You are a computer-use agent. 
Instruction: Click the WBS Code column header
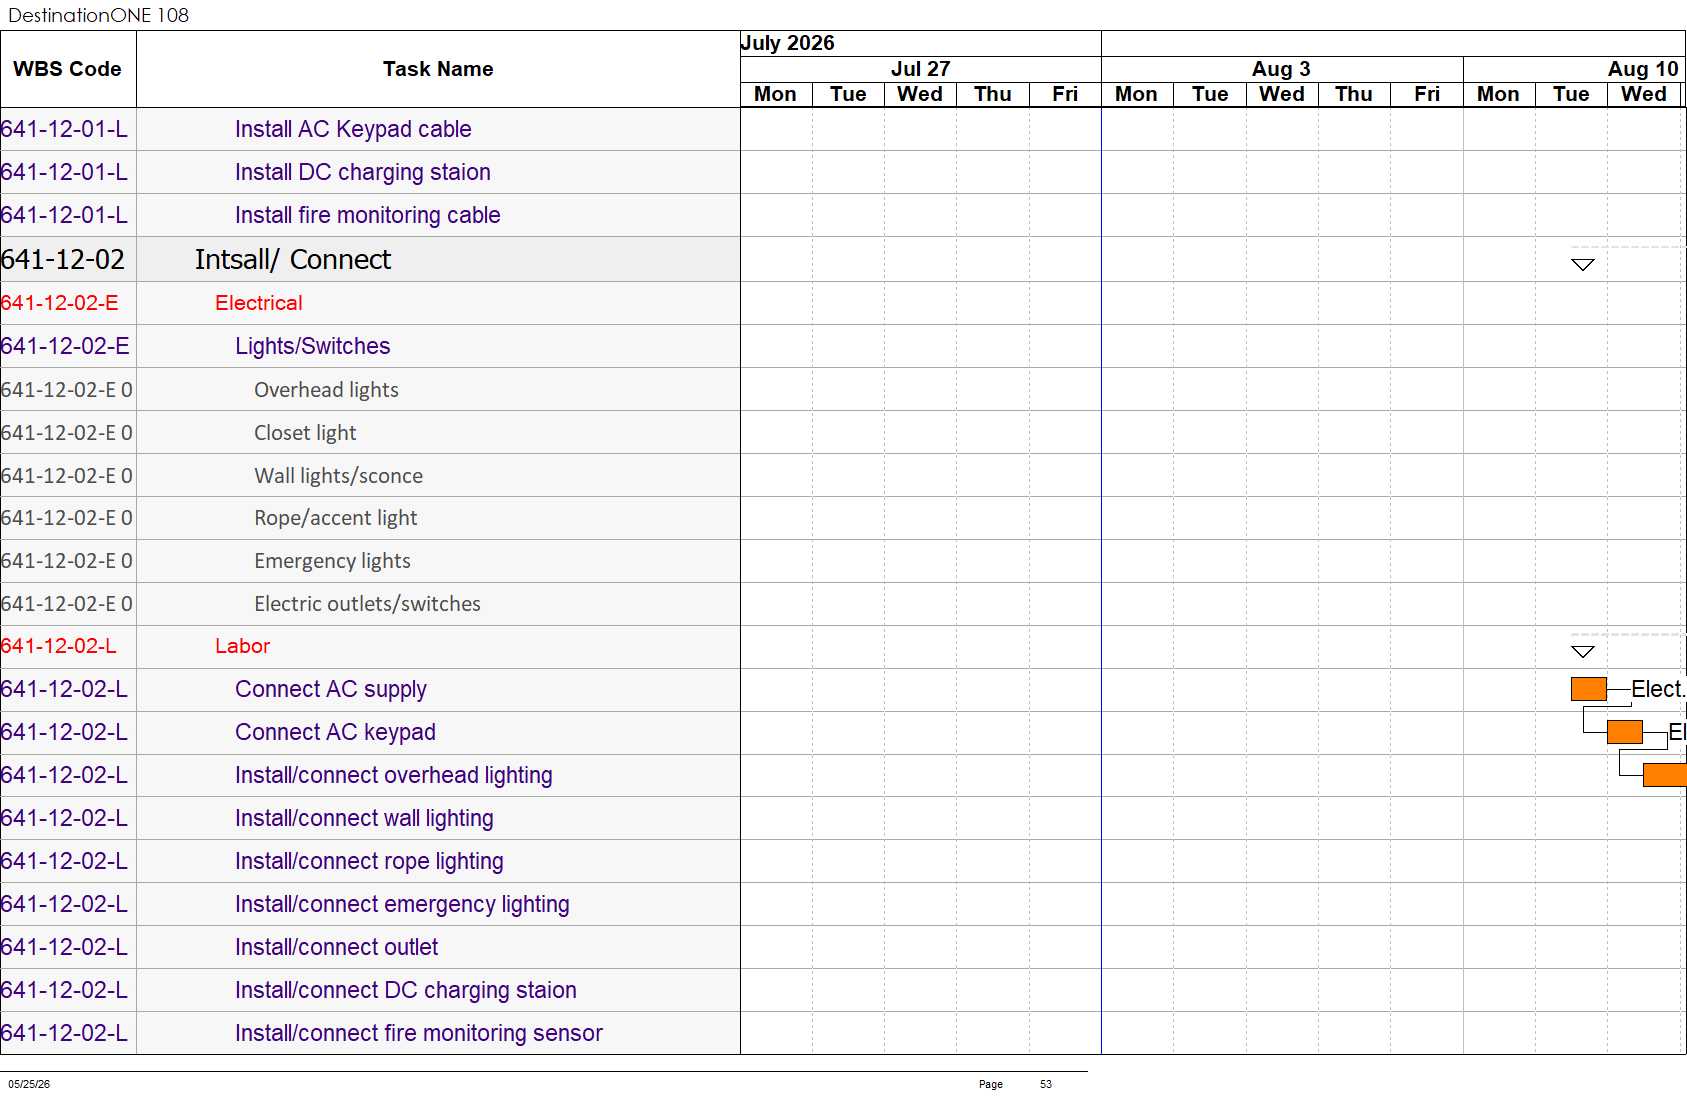click(x=68, y=69)
